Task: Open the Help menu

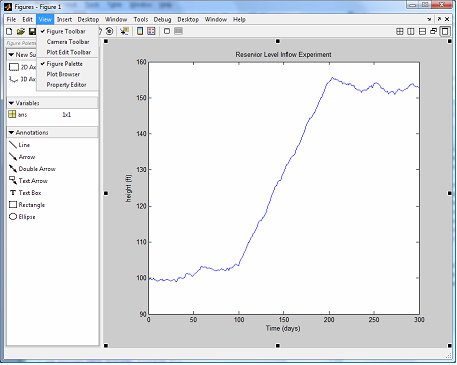Action: pyautogui.click(x=239, y=19)
